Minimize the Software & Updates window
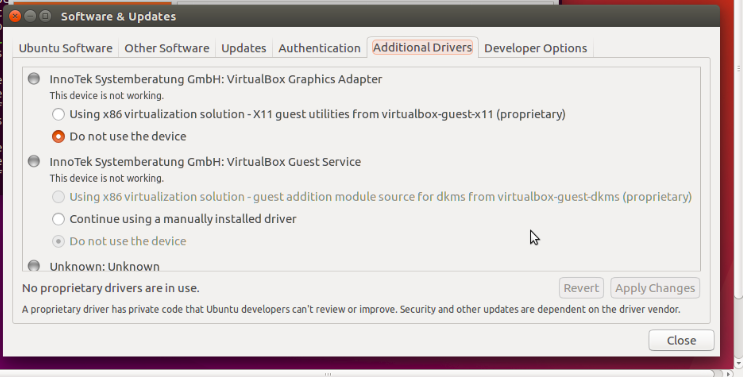Screen dimensions: 743x377 click(30, 16)
